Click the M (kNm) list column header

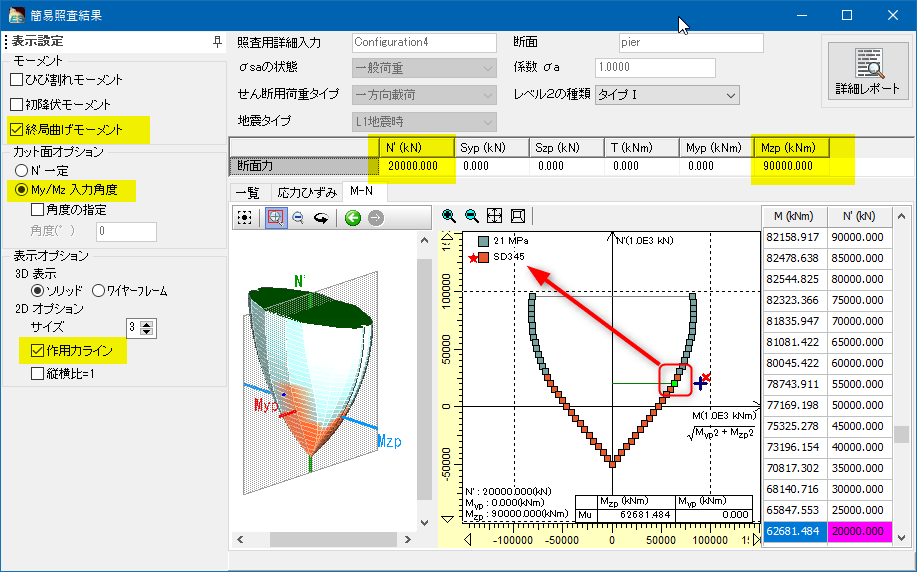[x=794, y=216]
